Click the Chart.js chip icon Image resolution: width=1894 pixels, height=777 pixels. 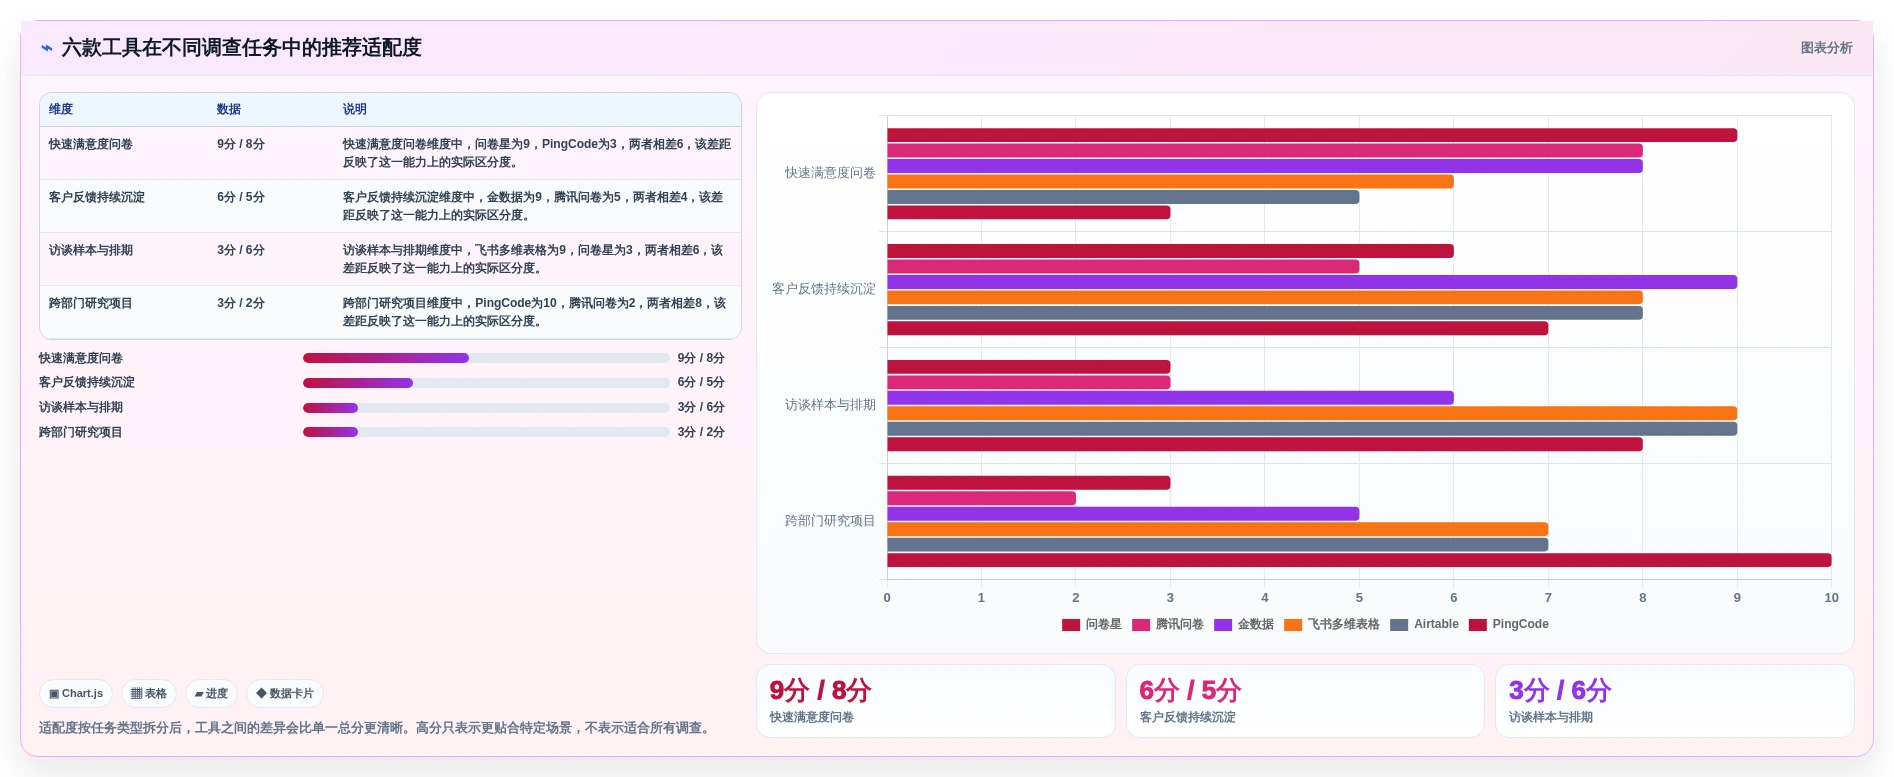(54, 693)
